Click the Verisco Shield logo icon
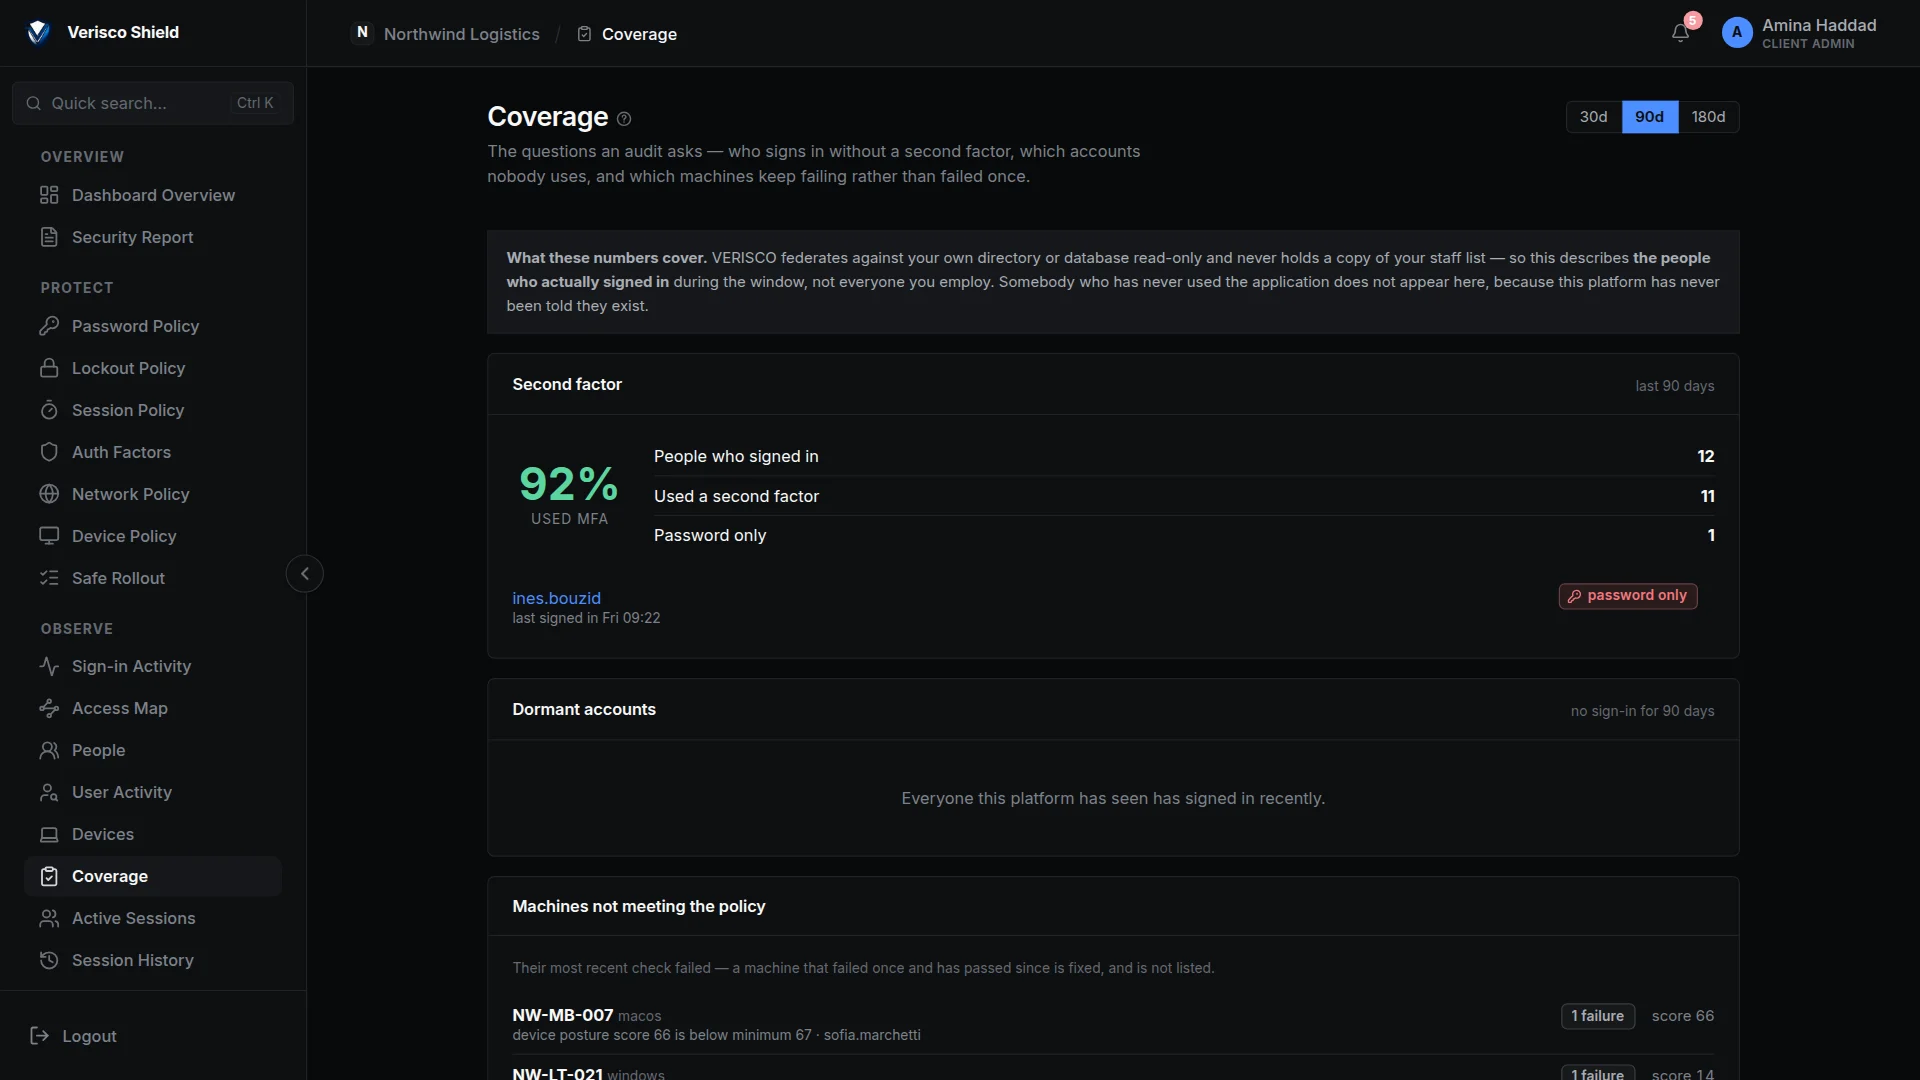The width and height of the screenshot is (1920, 1080). point(38,32)
